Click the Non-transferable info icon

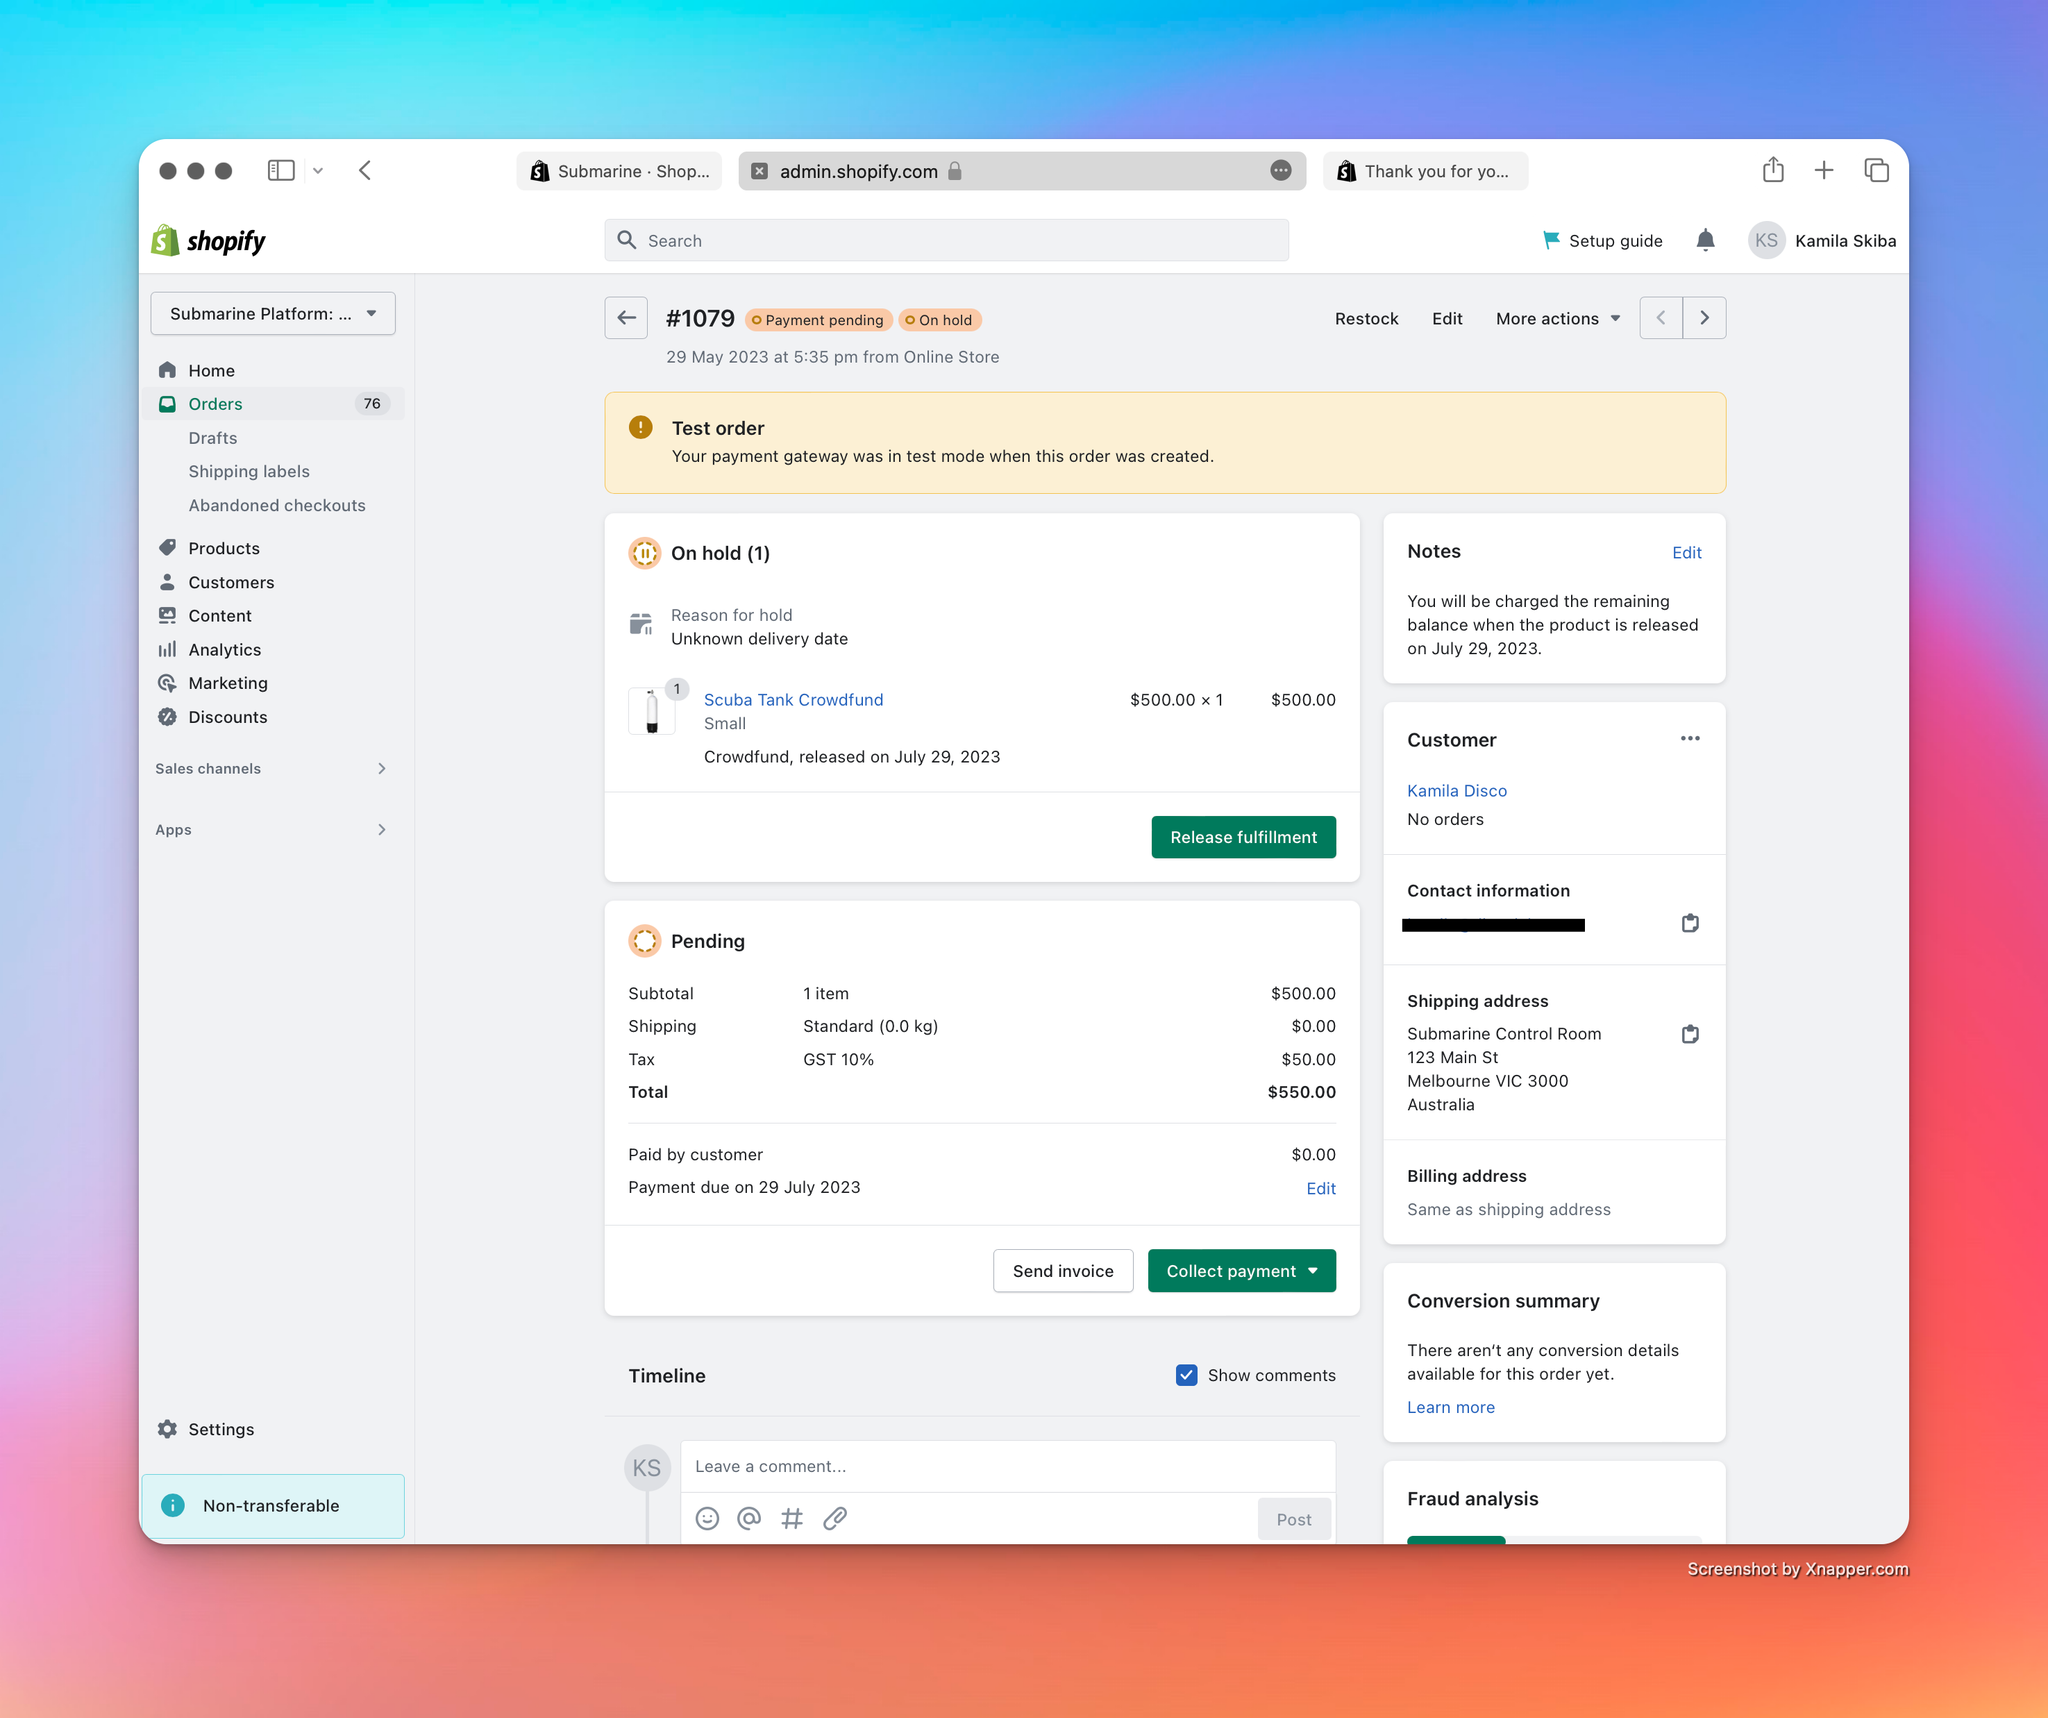tap(173, 1506)
